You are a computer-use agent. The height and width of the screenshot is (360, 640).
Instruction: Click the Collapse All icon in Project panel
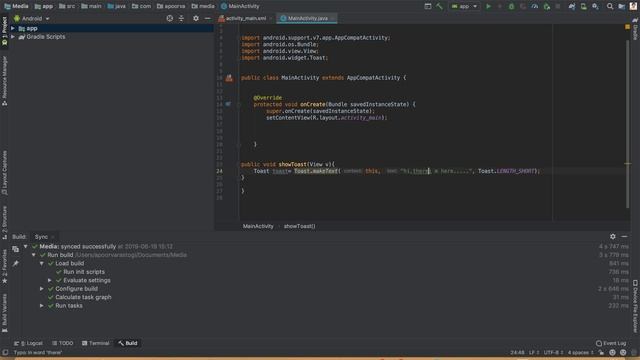(x=181, y=18)
